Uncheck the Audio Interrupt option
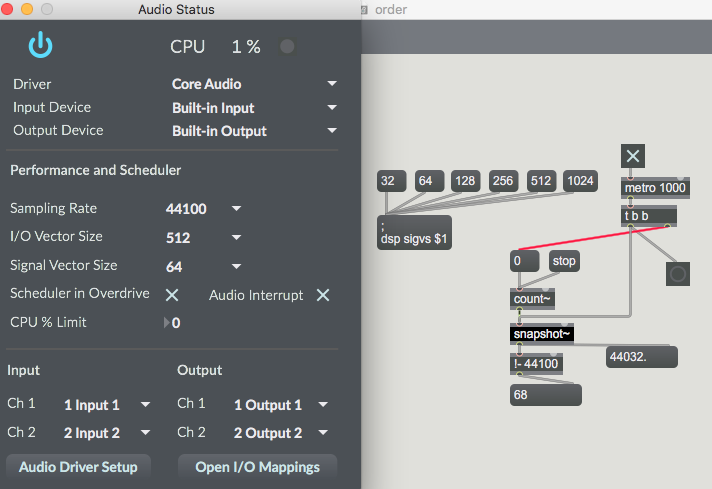 [323, 295]
